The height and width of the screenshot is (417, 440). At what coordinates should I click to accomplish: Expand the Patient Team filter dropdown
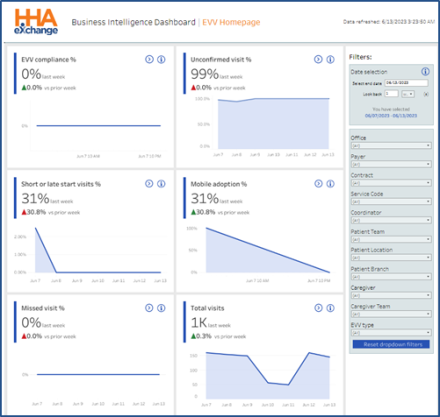coord(391,239)
